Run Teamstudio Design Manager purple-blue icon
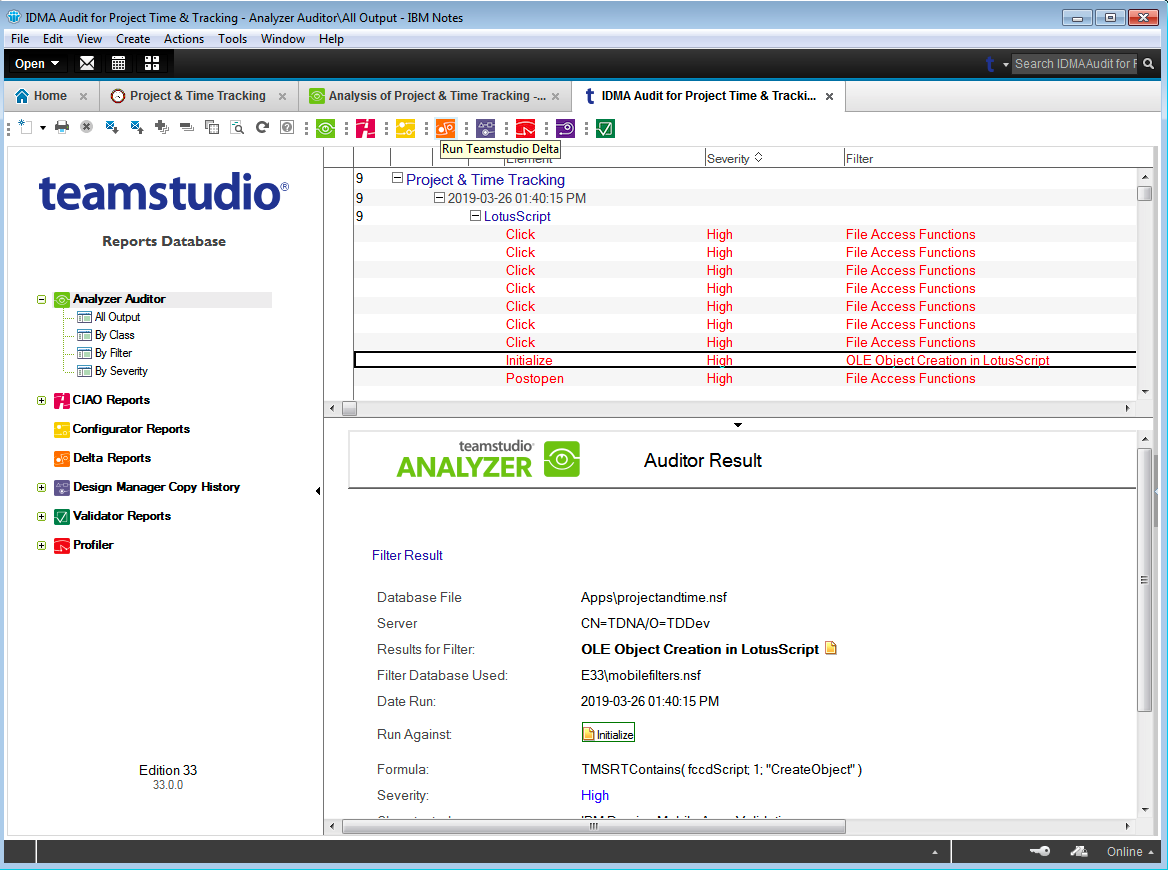The width and height of the screenshot is (1168, 870). click(486, 129)
